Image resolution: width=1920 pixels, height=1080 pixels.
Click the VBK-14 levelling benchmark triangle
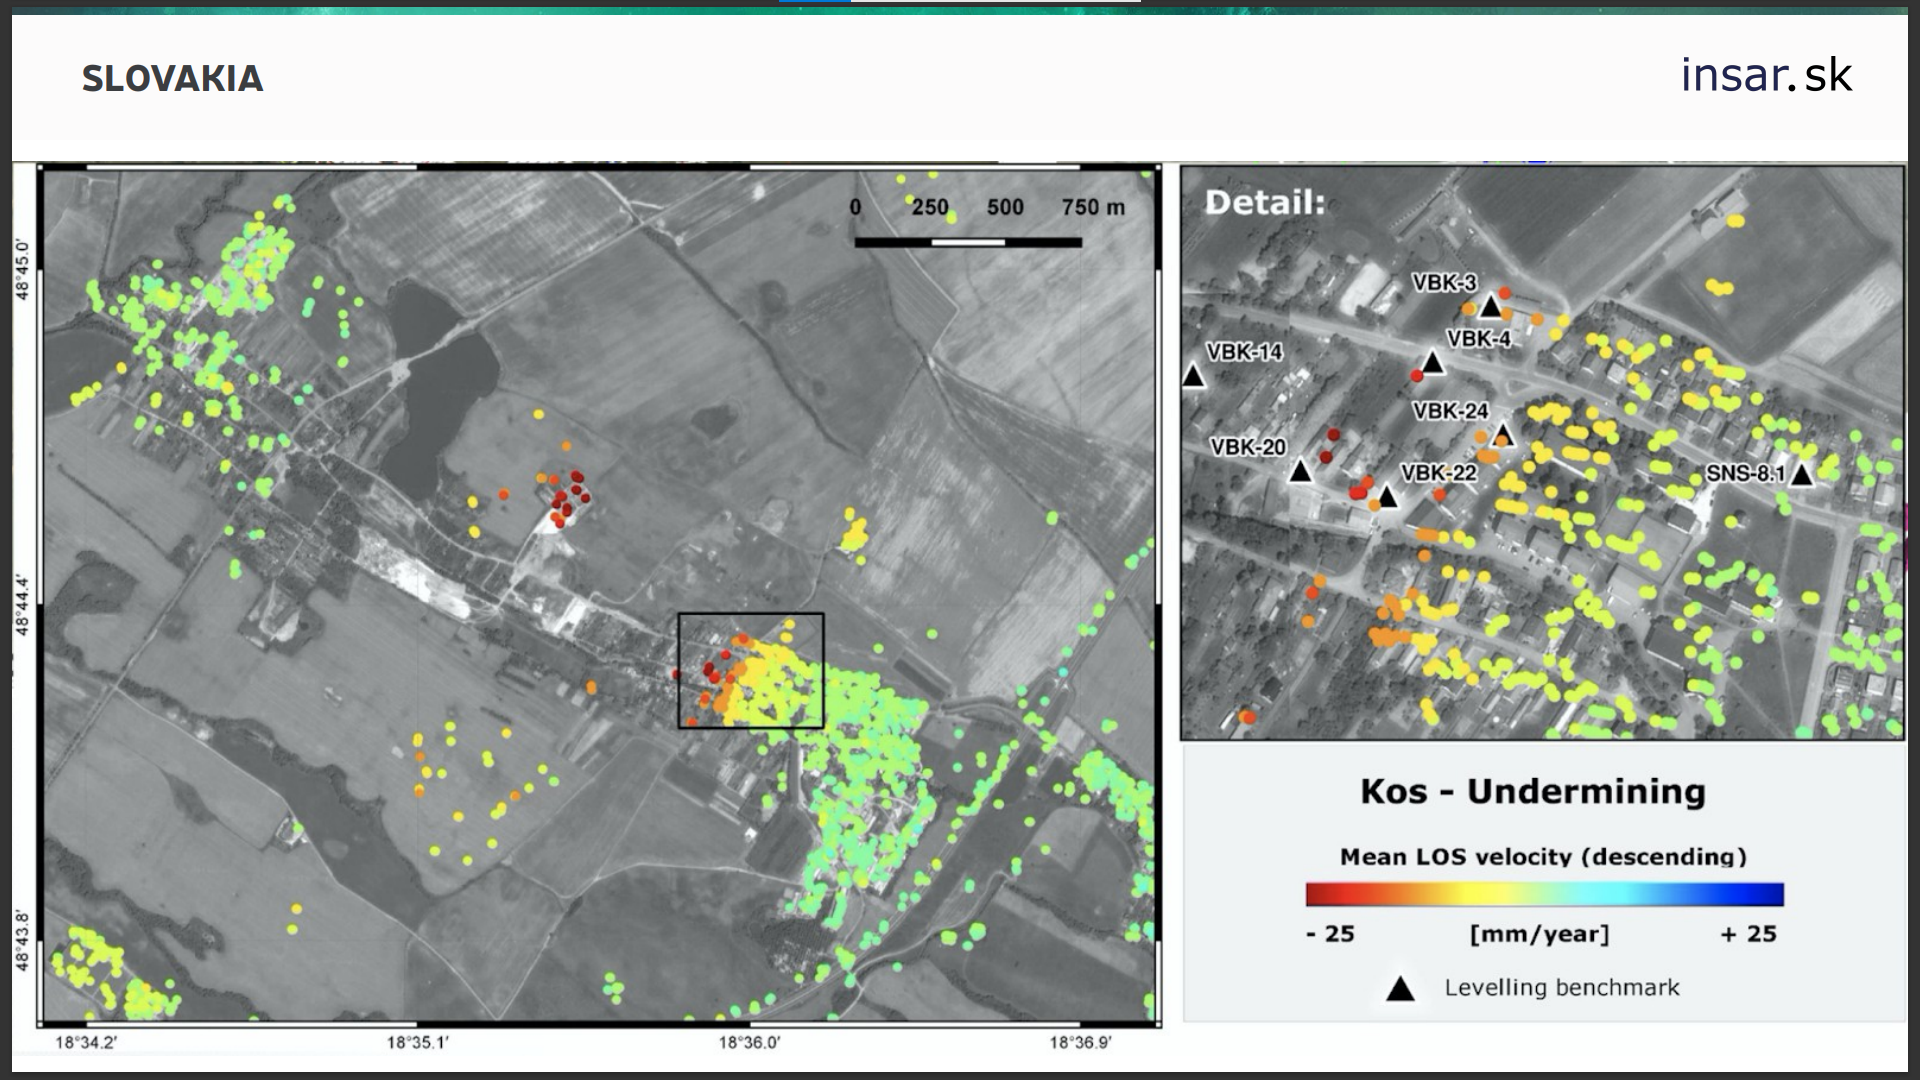point(1193,377)
